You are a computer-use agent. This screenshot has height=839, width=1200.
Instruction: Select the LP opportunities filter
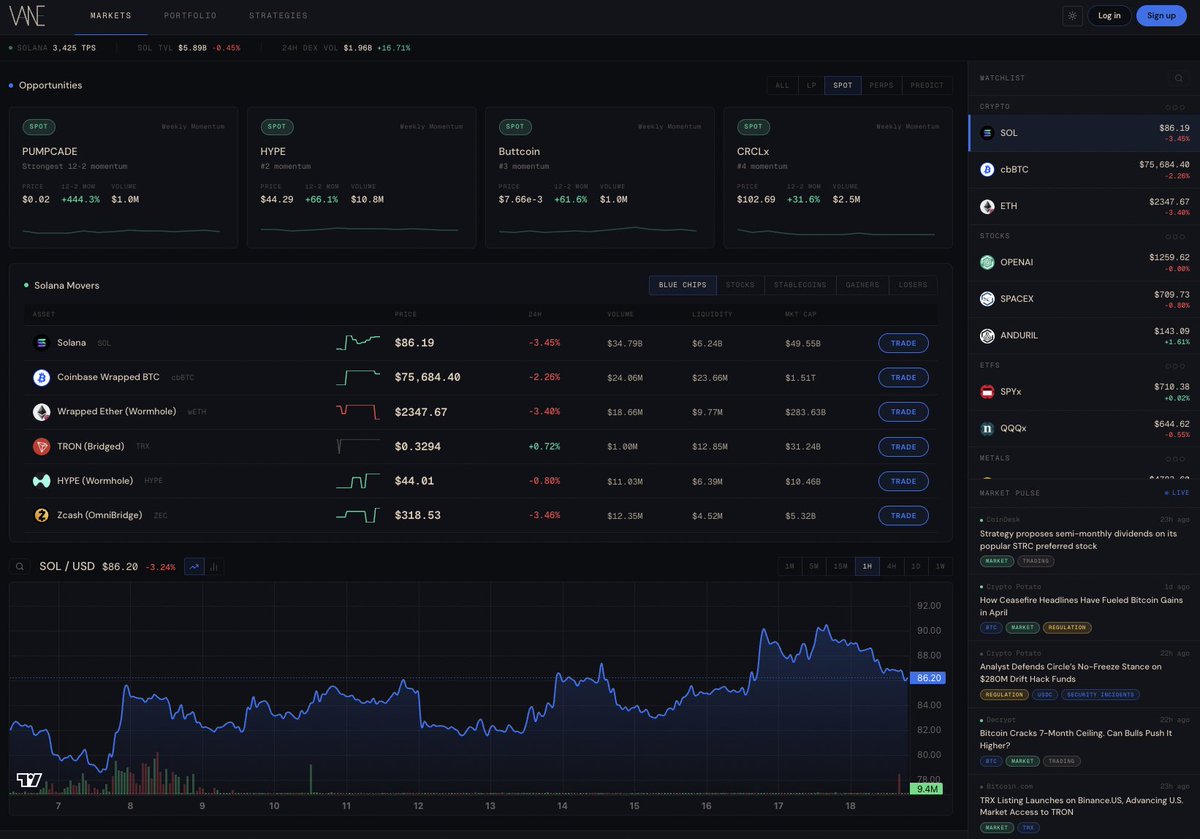(x=811, y=85)
